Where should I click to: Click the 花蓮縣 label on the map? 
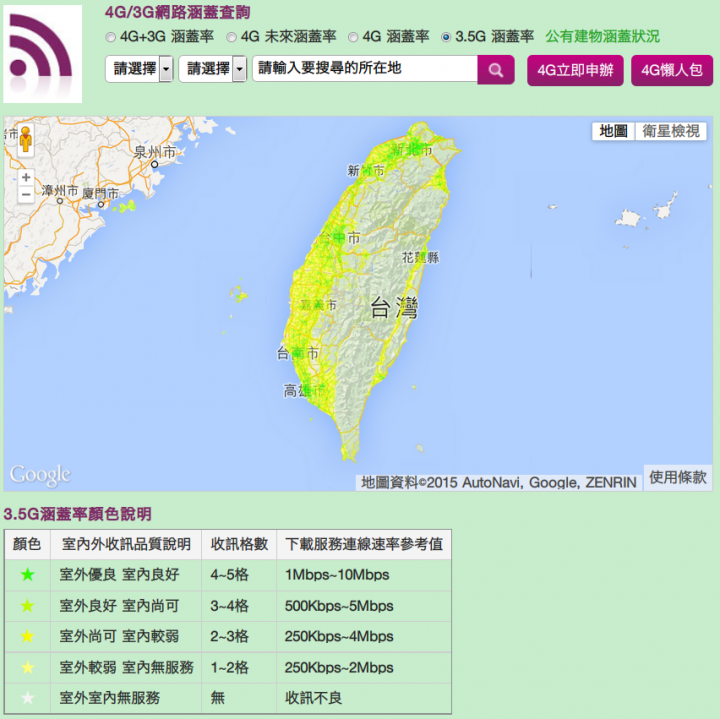click(x=421, y=258)
